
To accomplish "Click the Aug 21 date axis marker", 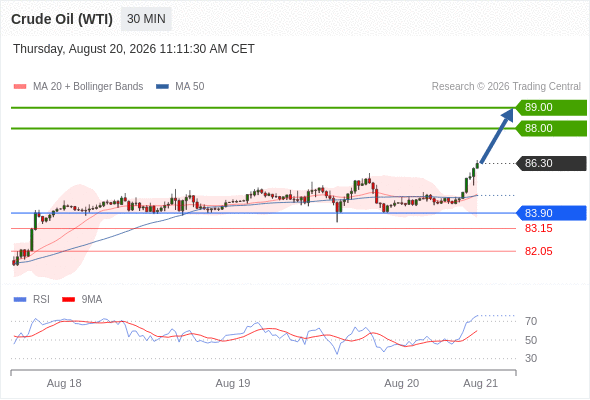I will 481,383.
